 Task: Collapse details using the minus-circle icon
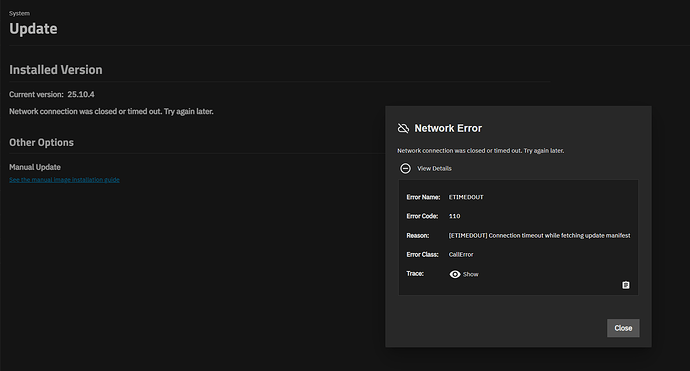pyautogui.click(x=405, y=168)
